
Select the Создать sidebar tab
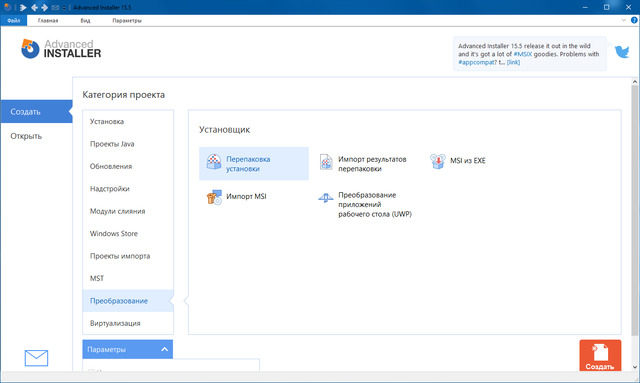36,111
